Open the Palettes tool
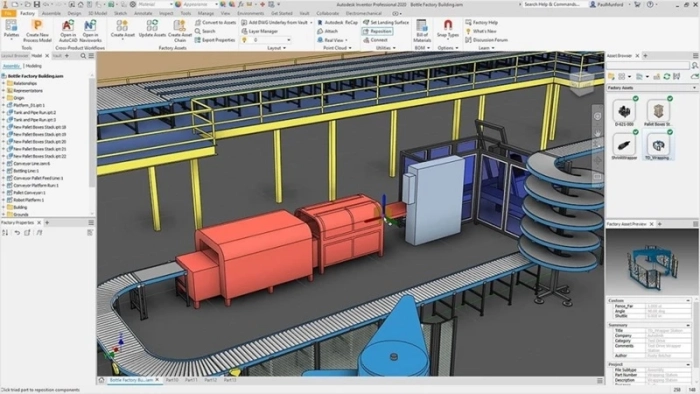This screenshot has width=700, height=394. (11, 29)
